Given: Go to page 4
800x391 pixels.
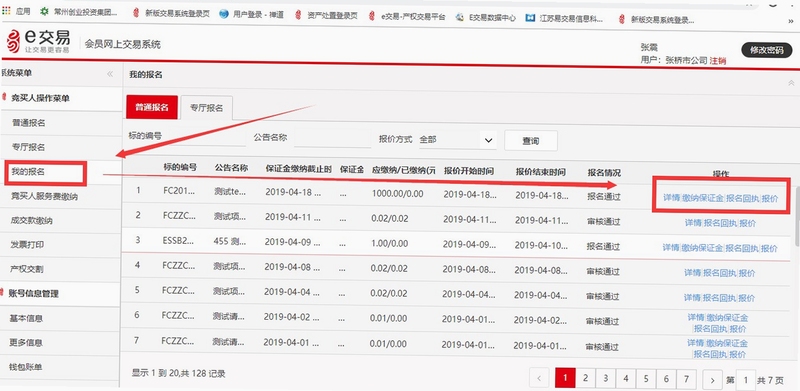Looking at the screenshot, I should point(626,379).
